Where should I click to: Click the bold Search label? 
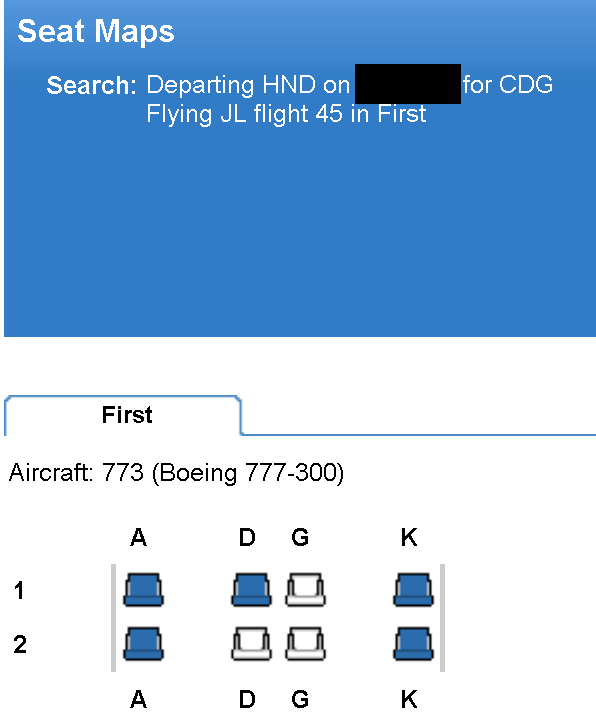[92, 86]
